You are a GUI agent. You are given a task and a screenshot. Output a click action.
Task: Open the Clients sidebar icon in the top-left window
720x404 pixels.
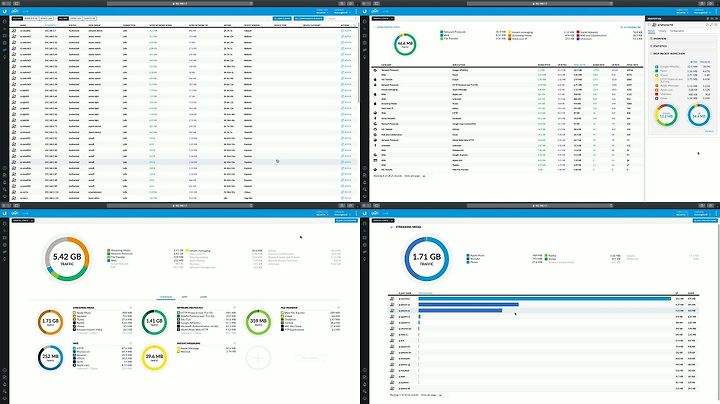tap(5, 50)
